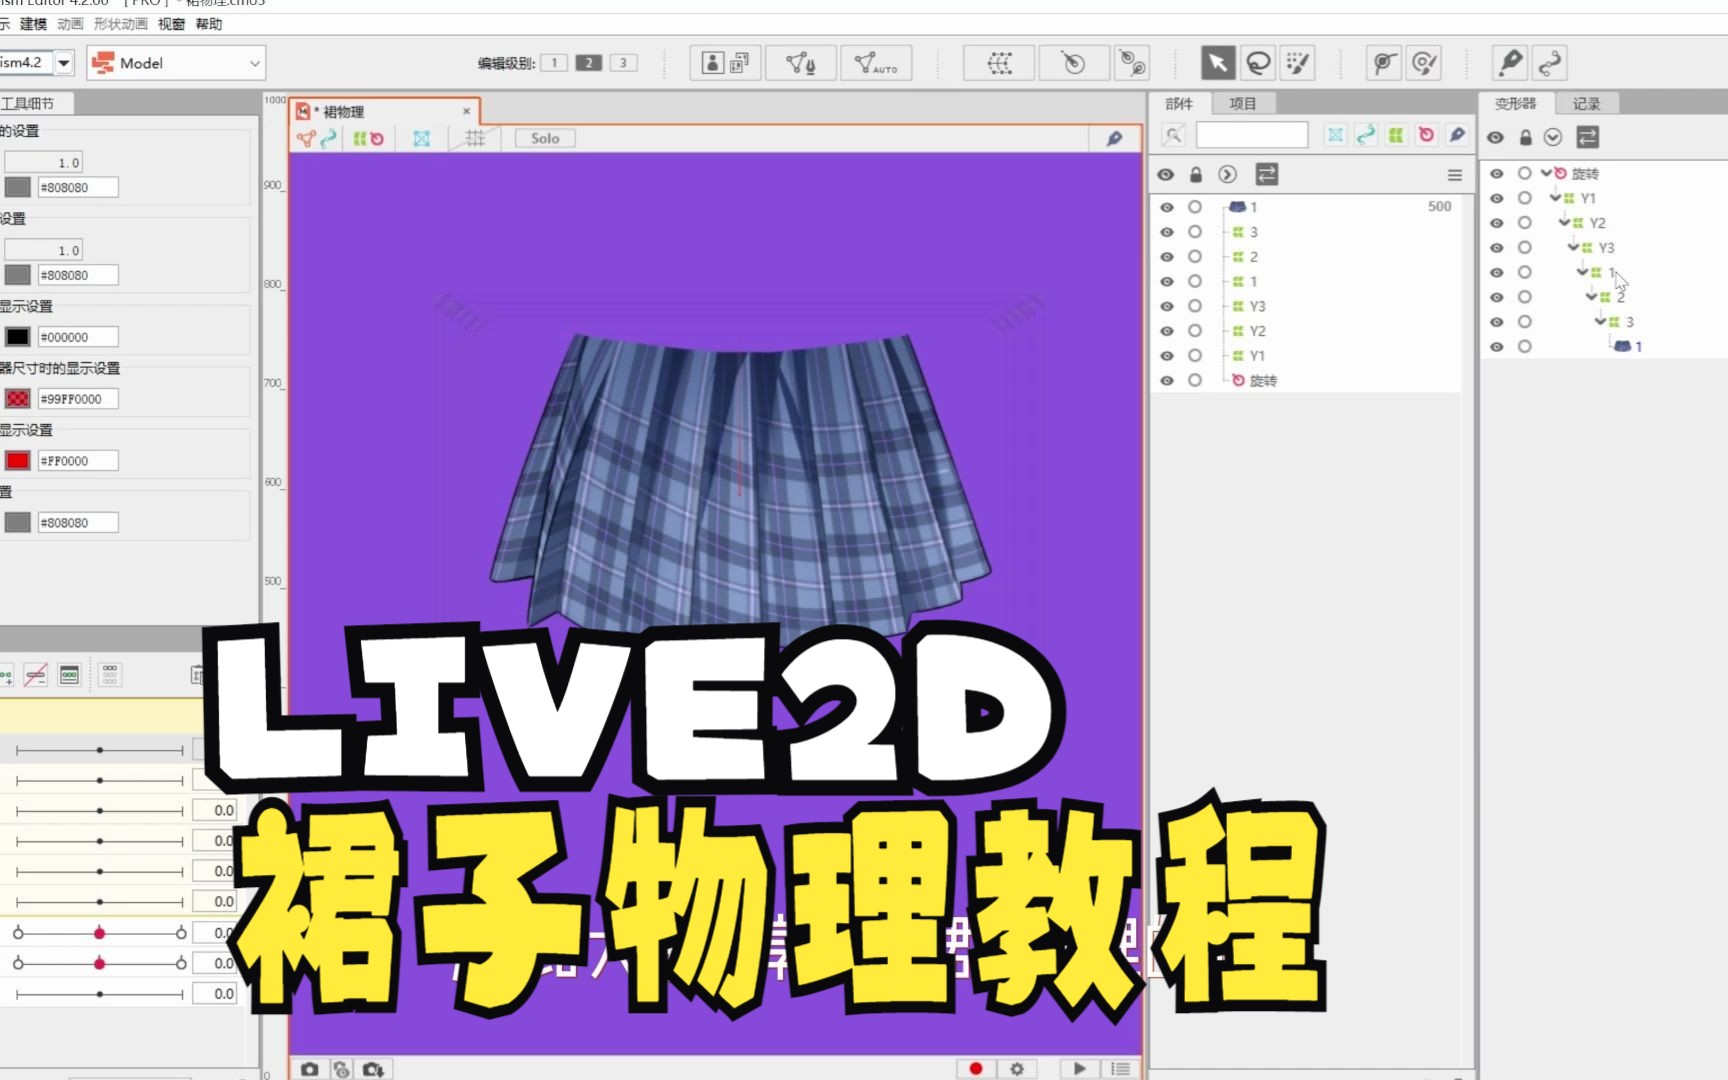Open the texture atlas edit tool
The height and width of the screenshot is (1080, 1728).
coord(726,63)
